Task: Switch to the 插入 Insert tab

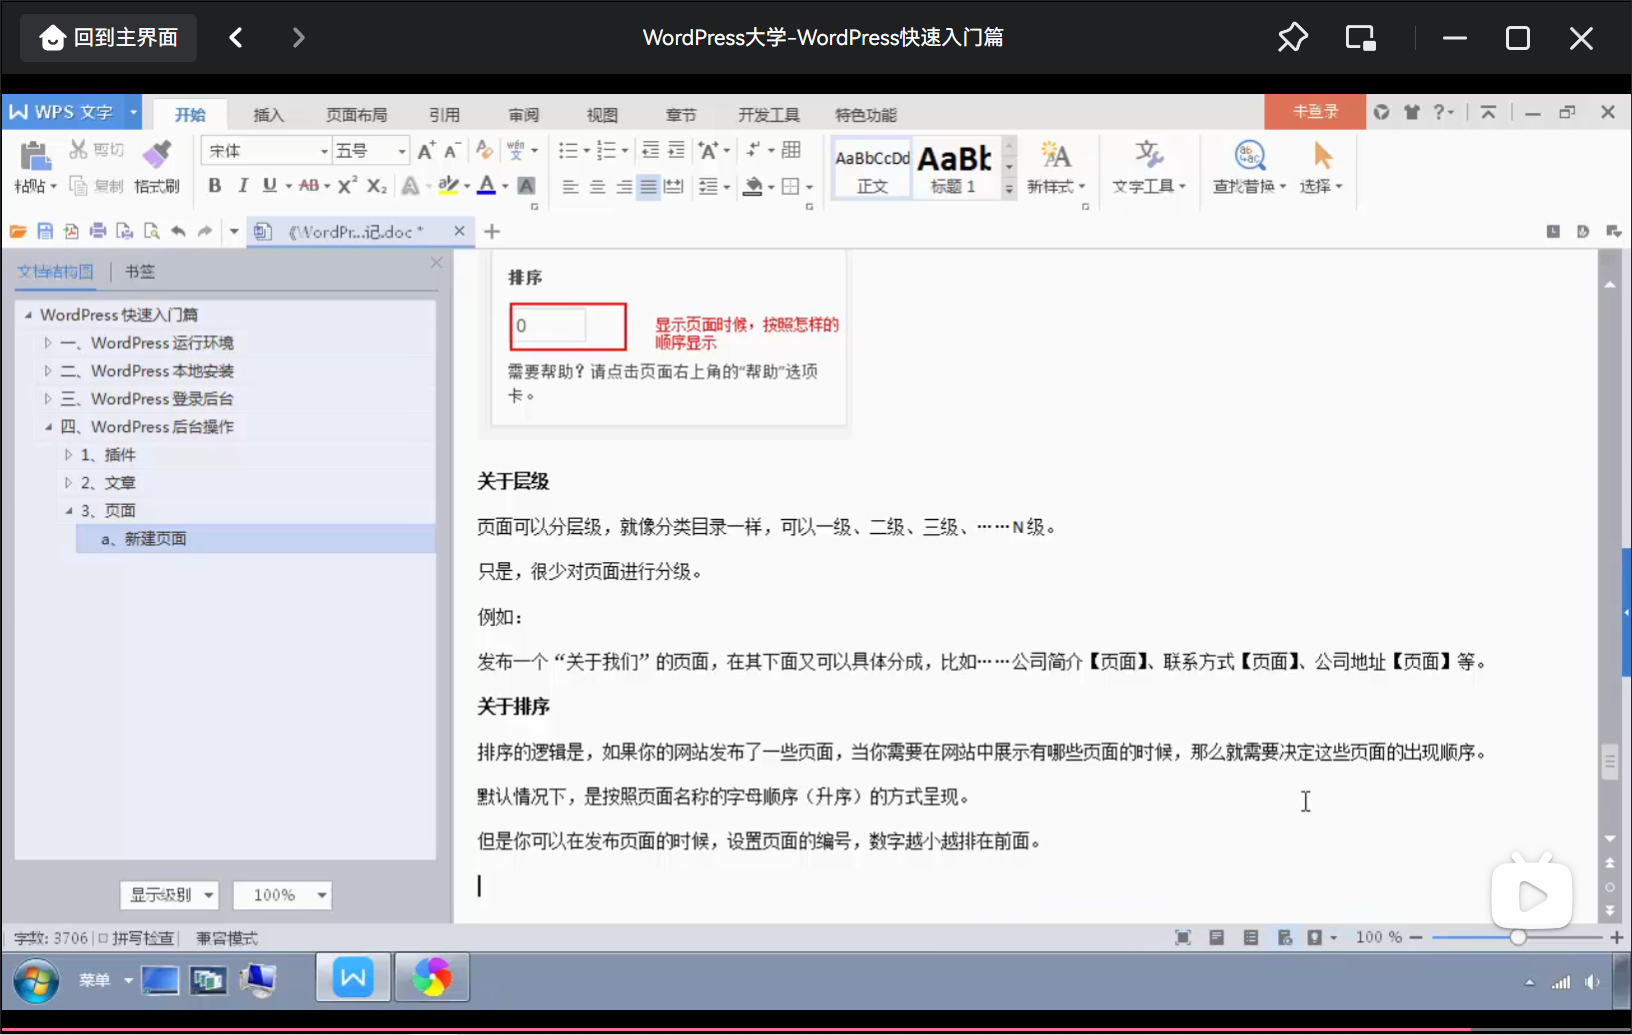Action: (x=268, y=115)
